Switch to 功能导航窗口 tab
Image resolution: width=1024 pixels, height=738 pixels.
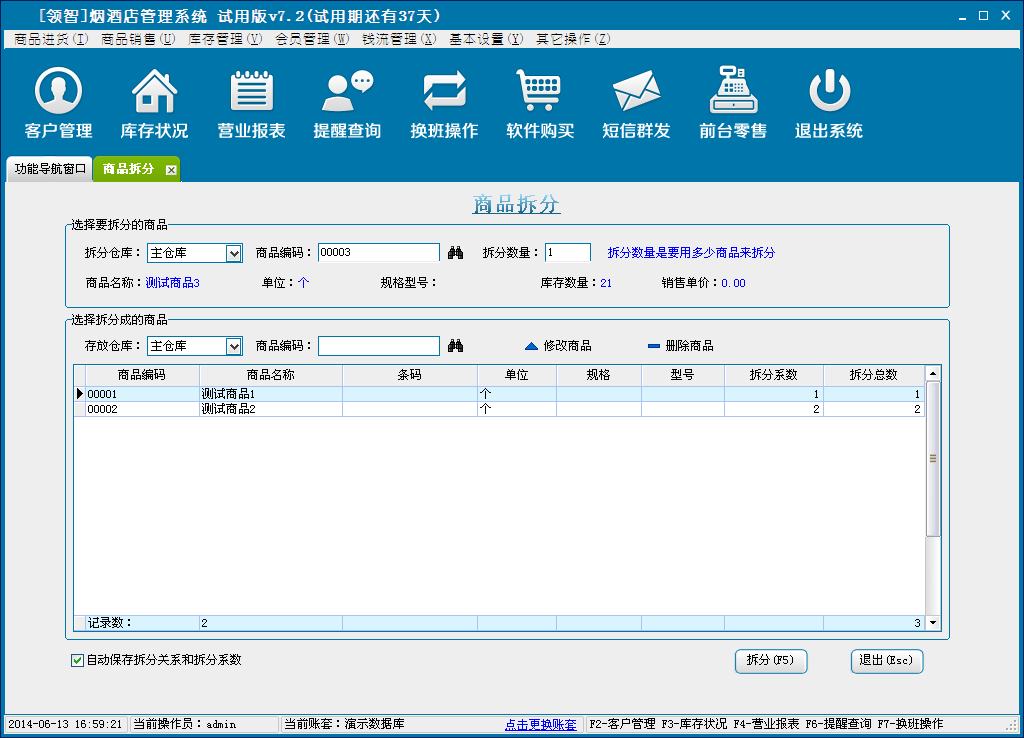(50, 169)
